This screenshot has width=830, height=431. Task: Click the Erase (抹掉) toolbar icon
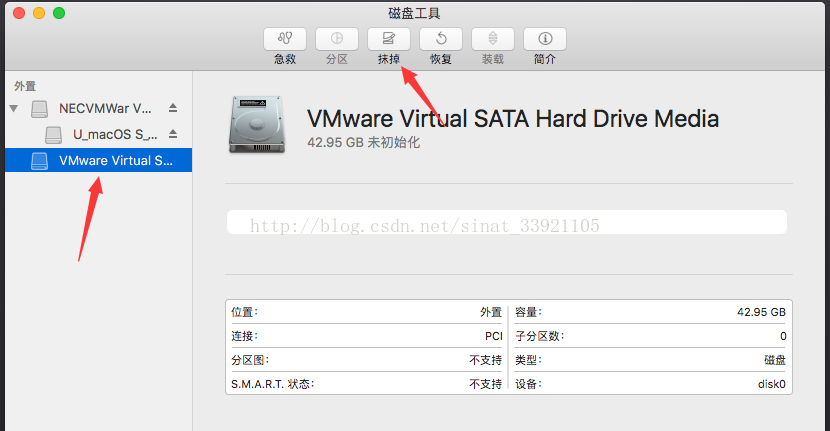(389, 39)
